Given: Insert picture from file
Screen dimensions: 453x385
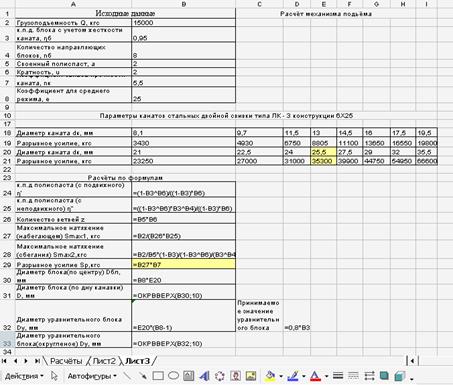Looking at the screenshot, I should (x=251, y=376).
